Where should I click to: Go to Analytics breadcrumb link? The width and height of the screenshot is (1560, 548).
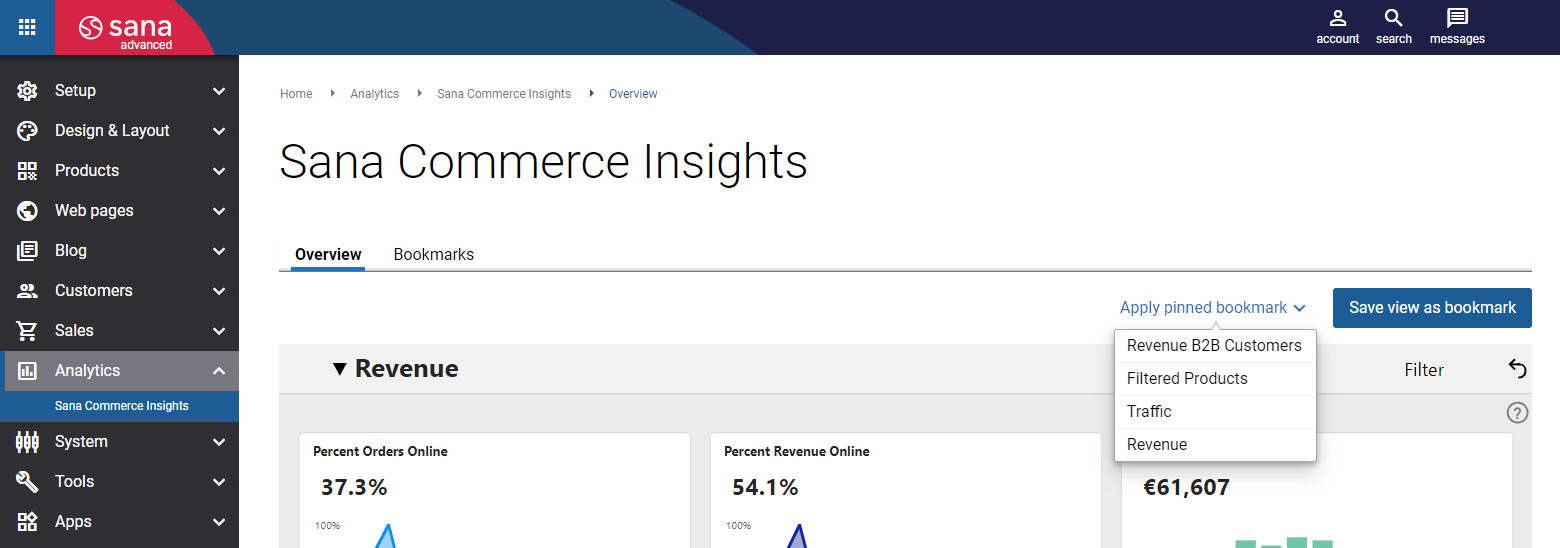(374, 94)
